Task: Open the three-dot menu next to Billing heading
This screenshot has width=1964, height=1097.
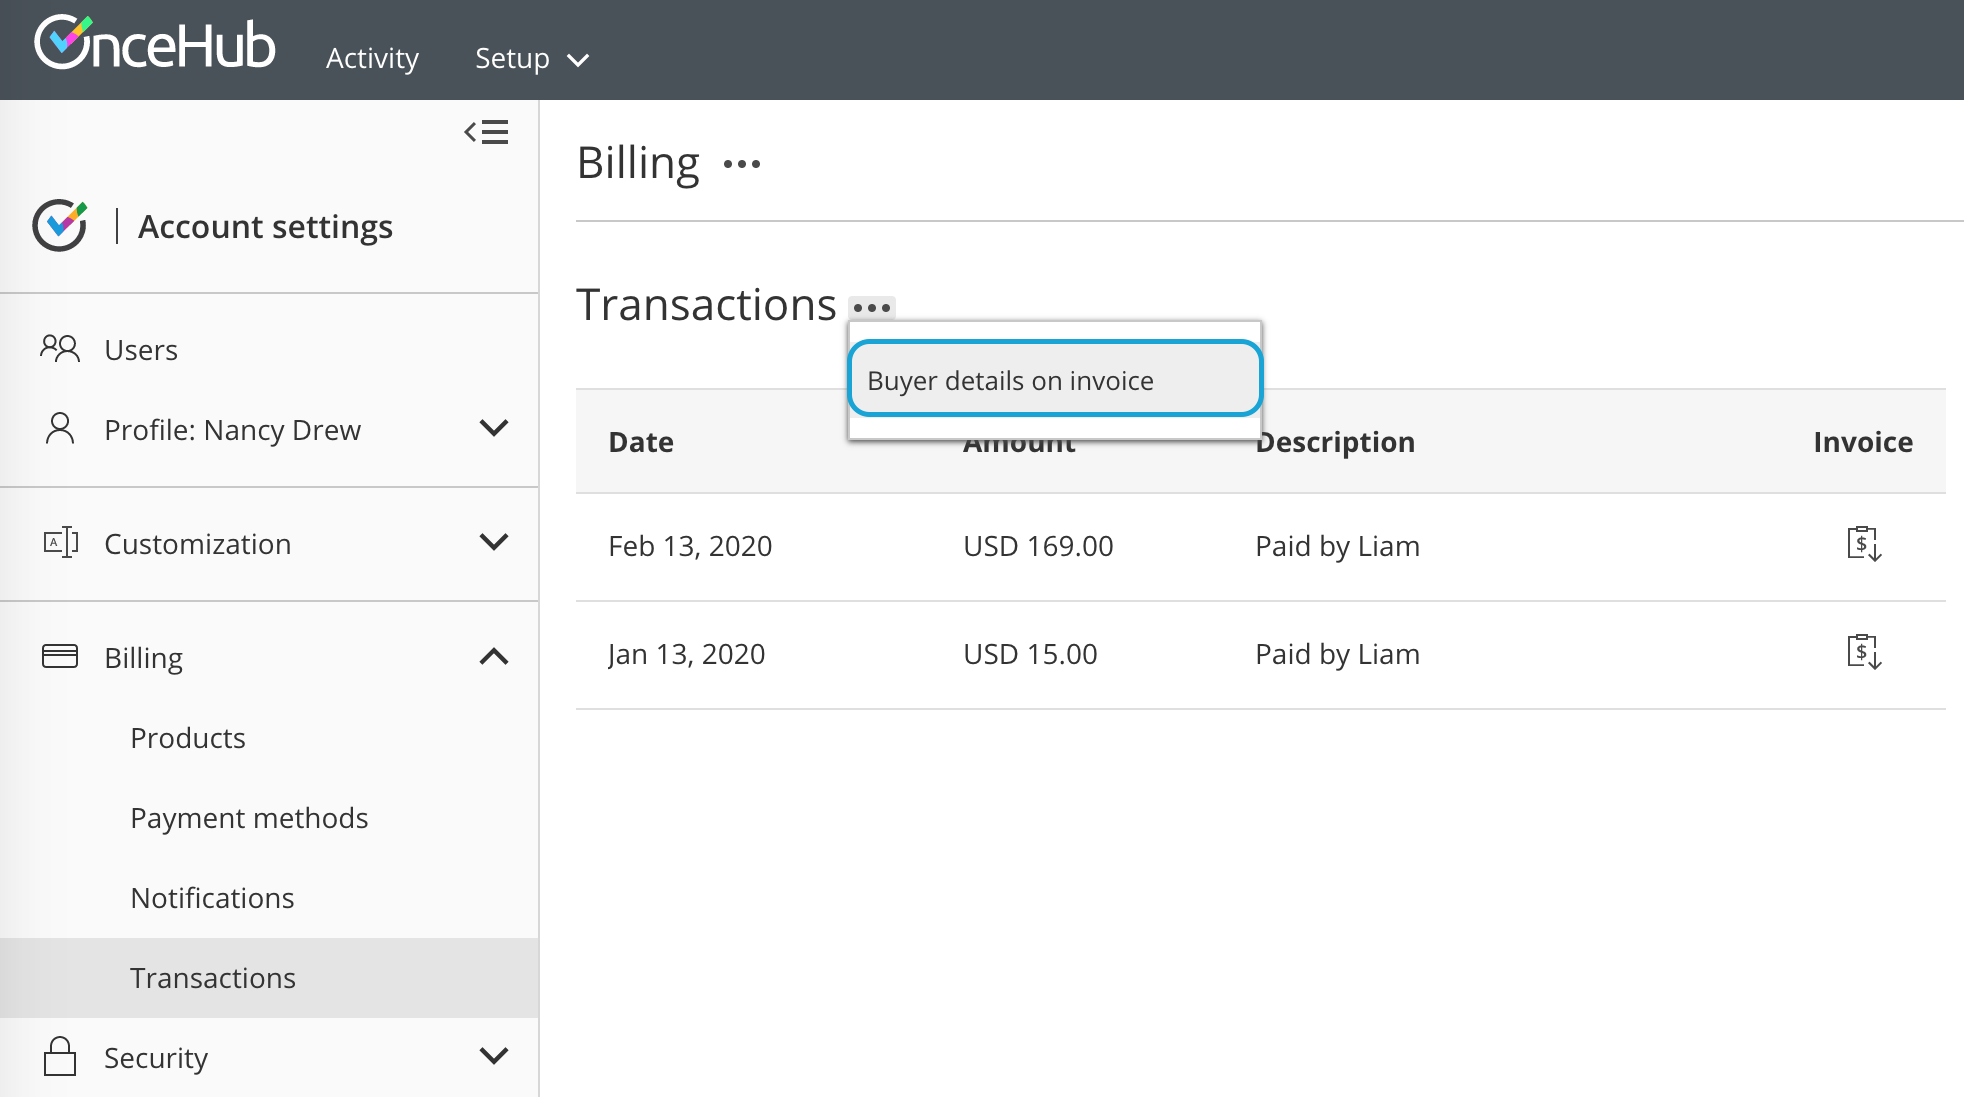Action: click(741, 164)
